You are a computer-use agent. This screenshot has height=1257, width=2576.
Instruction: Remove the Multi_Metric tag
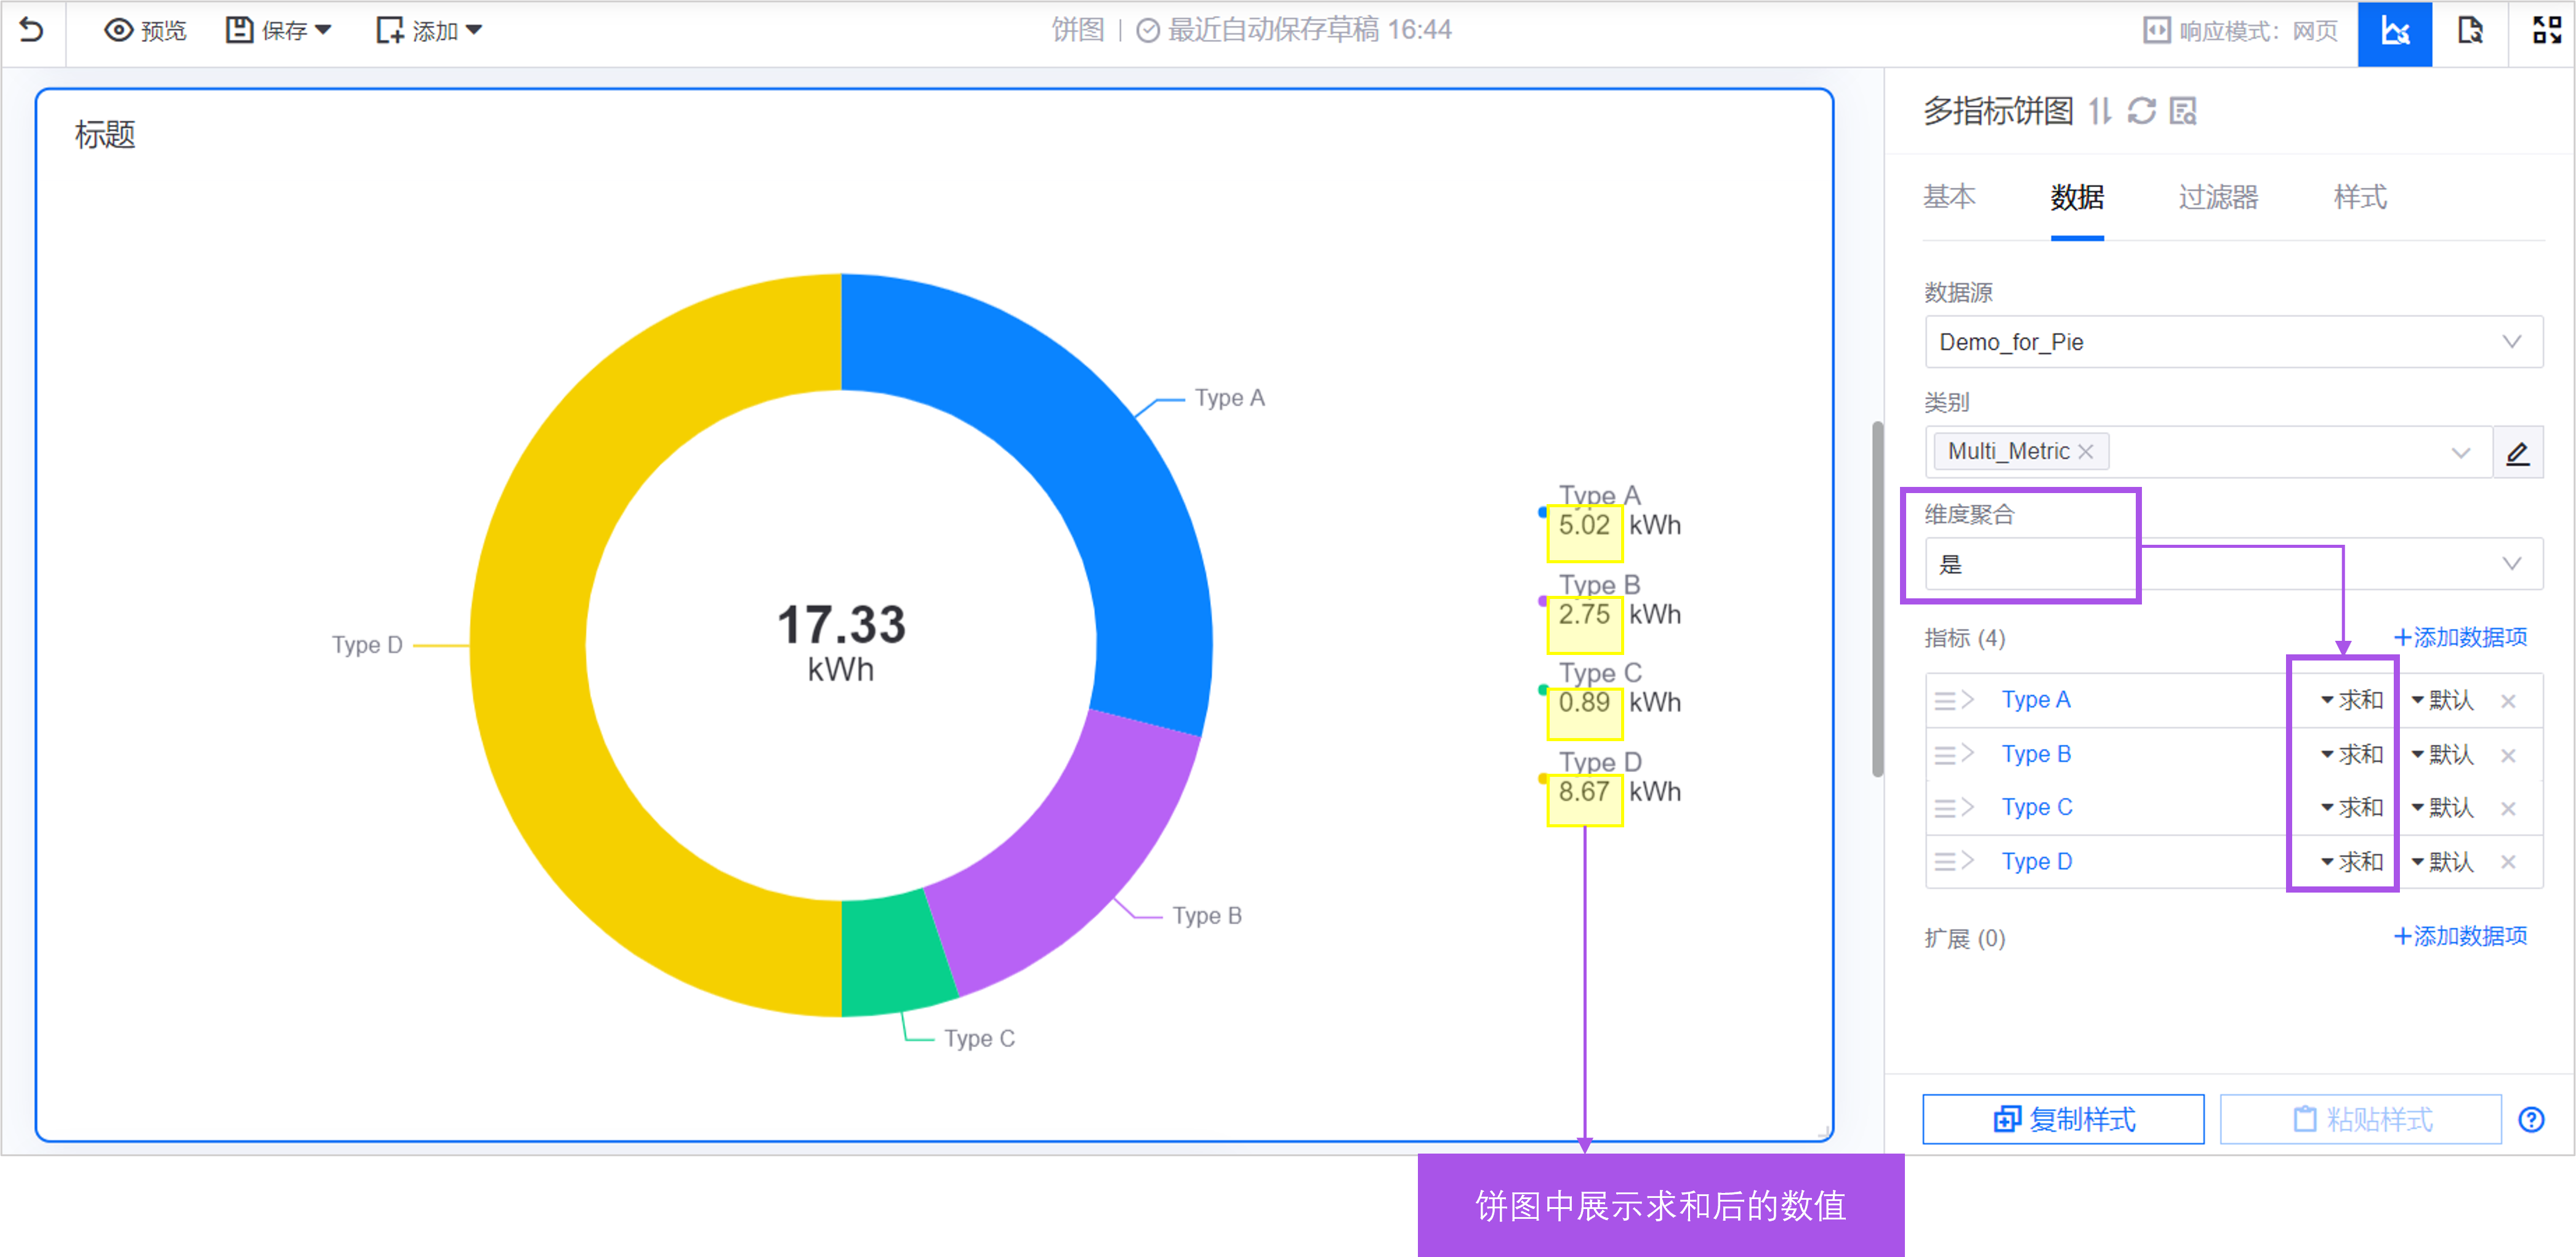coord(2085,452)
